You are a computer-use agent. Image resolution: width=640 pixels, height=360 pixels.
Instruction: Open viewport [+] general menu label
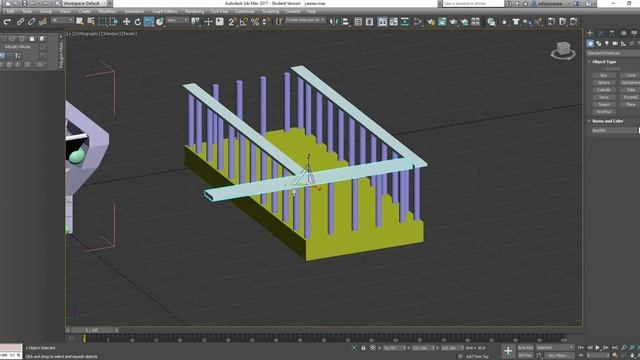tap(69, 34)
